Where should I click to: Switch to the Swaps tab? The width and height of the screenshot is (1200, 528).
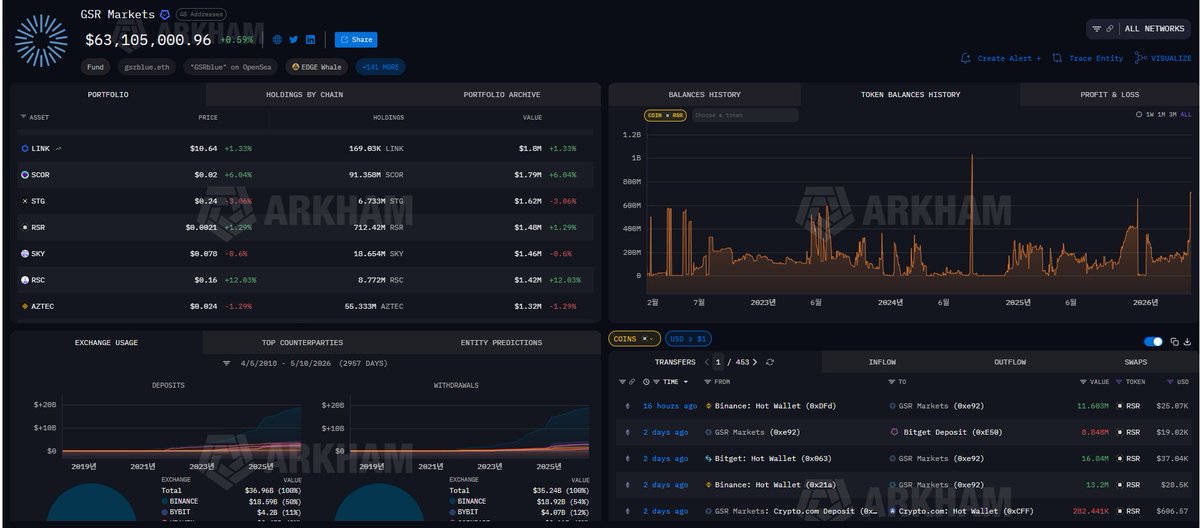coord(1135,362)
